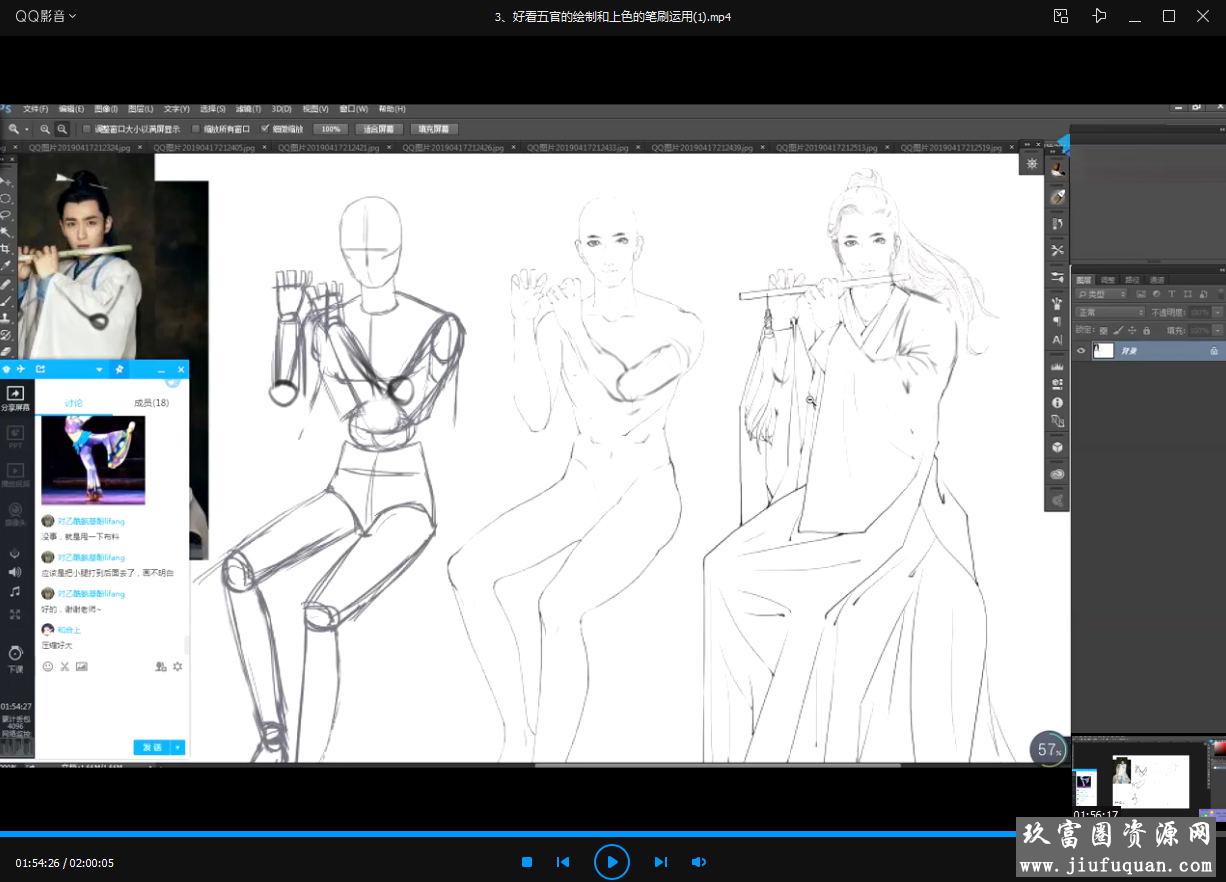Open the 滤镜(T) Filter menu
This screenshot has width=1226, height=882.
(x=249, y=109)
